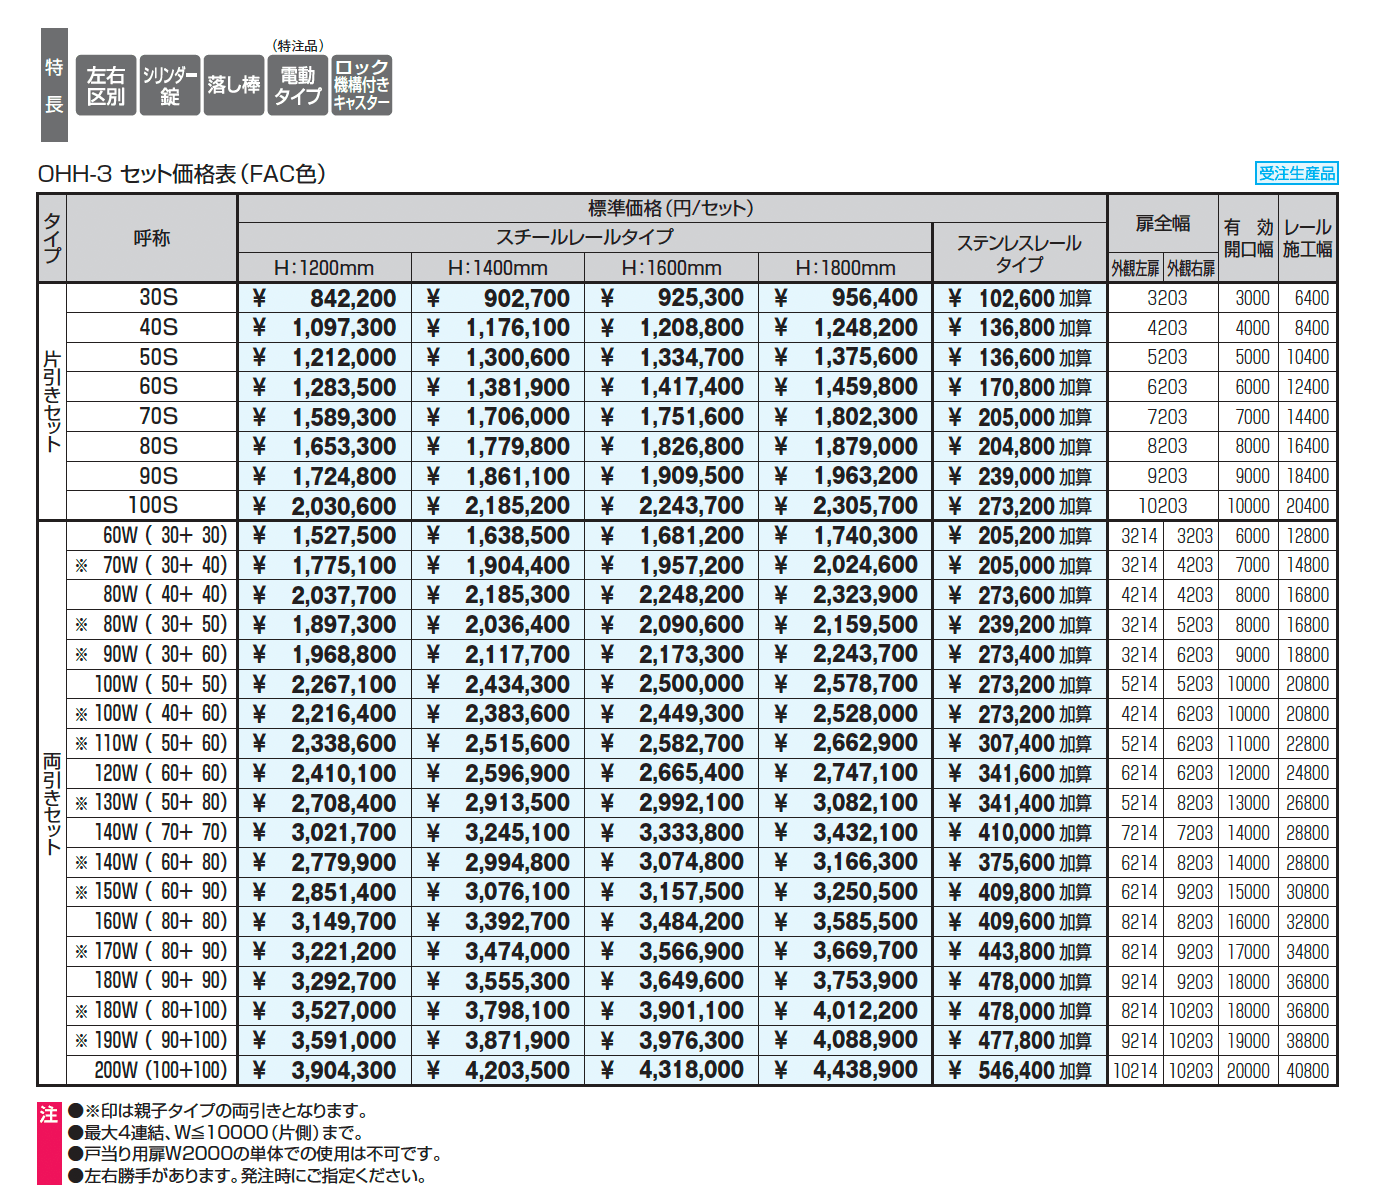The height and width of the screenshot is (1193, 1376).
Task: Select the ロック機構付きキャスター badge
Action: [362, 85]
